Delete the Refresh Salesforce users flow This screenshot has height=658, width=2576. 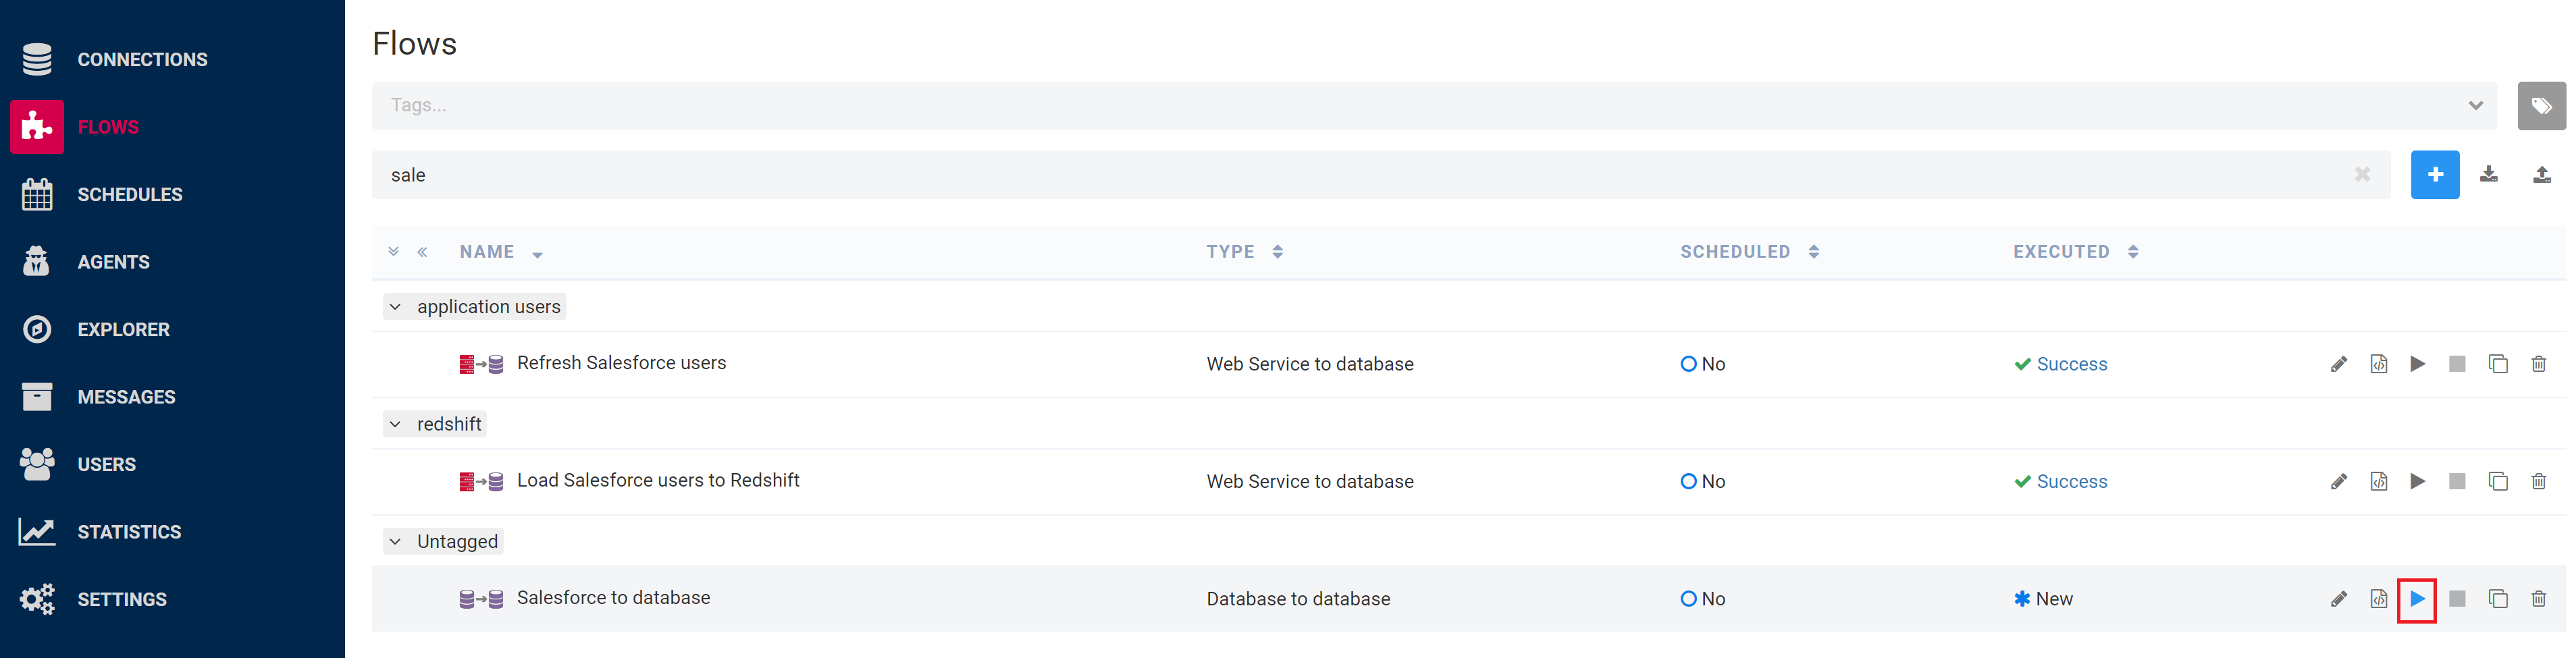(x=2539, y=364)
